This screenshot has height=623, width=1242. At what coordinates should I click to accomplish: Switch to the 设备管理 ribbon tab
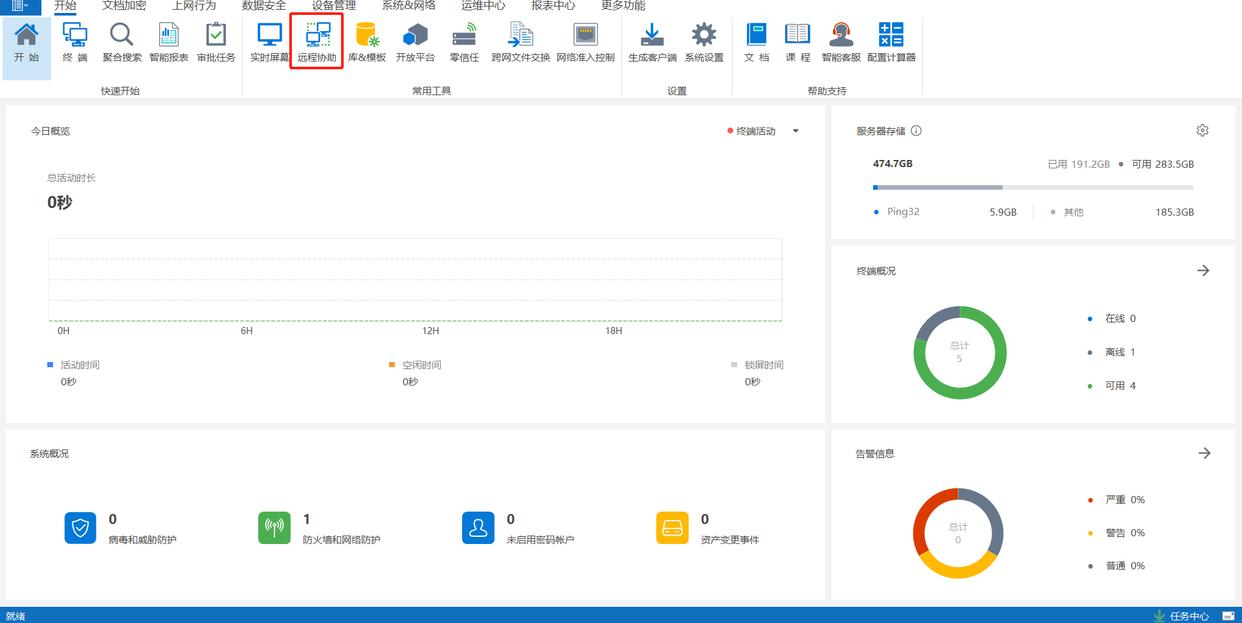point(333,6)
